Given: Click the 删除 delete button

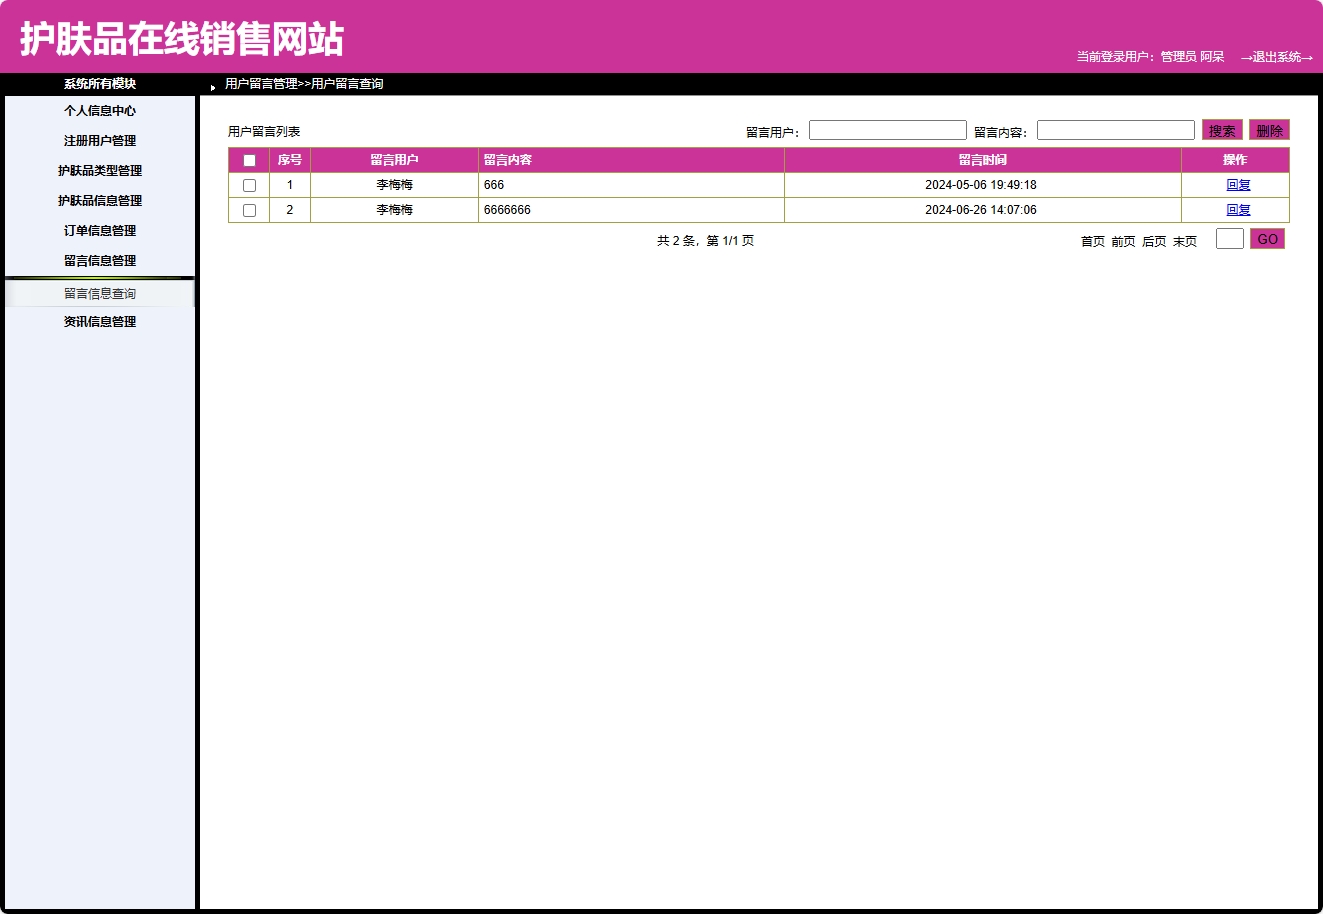Looking at the screenshot, I should (x=1269, y=129).
